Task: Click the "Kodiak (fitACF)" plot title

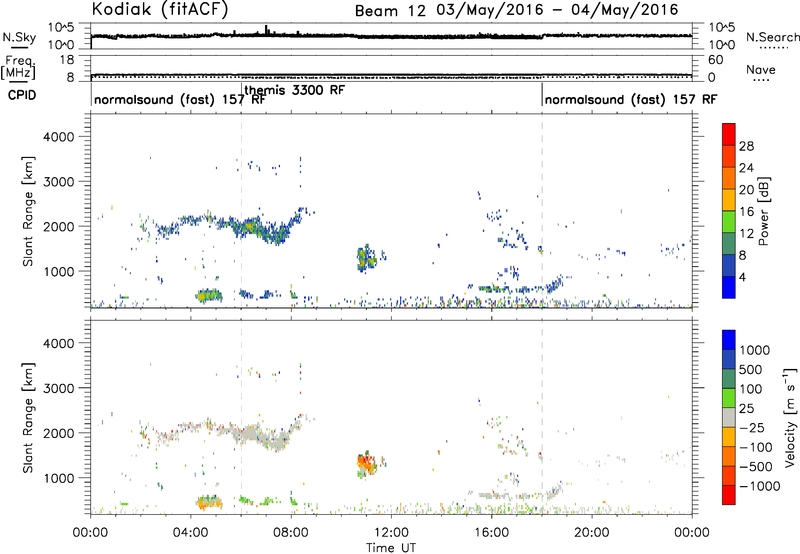Action: [x=160, y=9]
